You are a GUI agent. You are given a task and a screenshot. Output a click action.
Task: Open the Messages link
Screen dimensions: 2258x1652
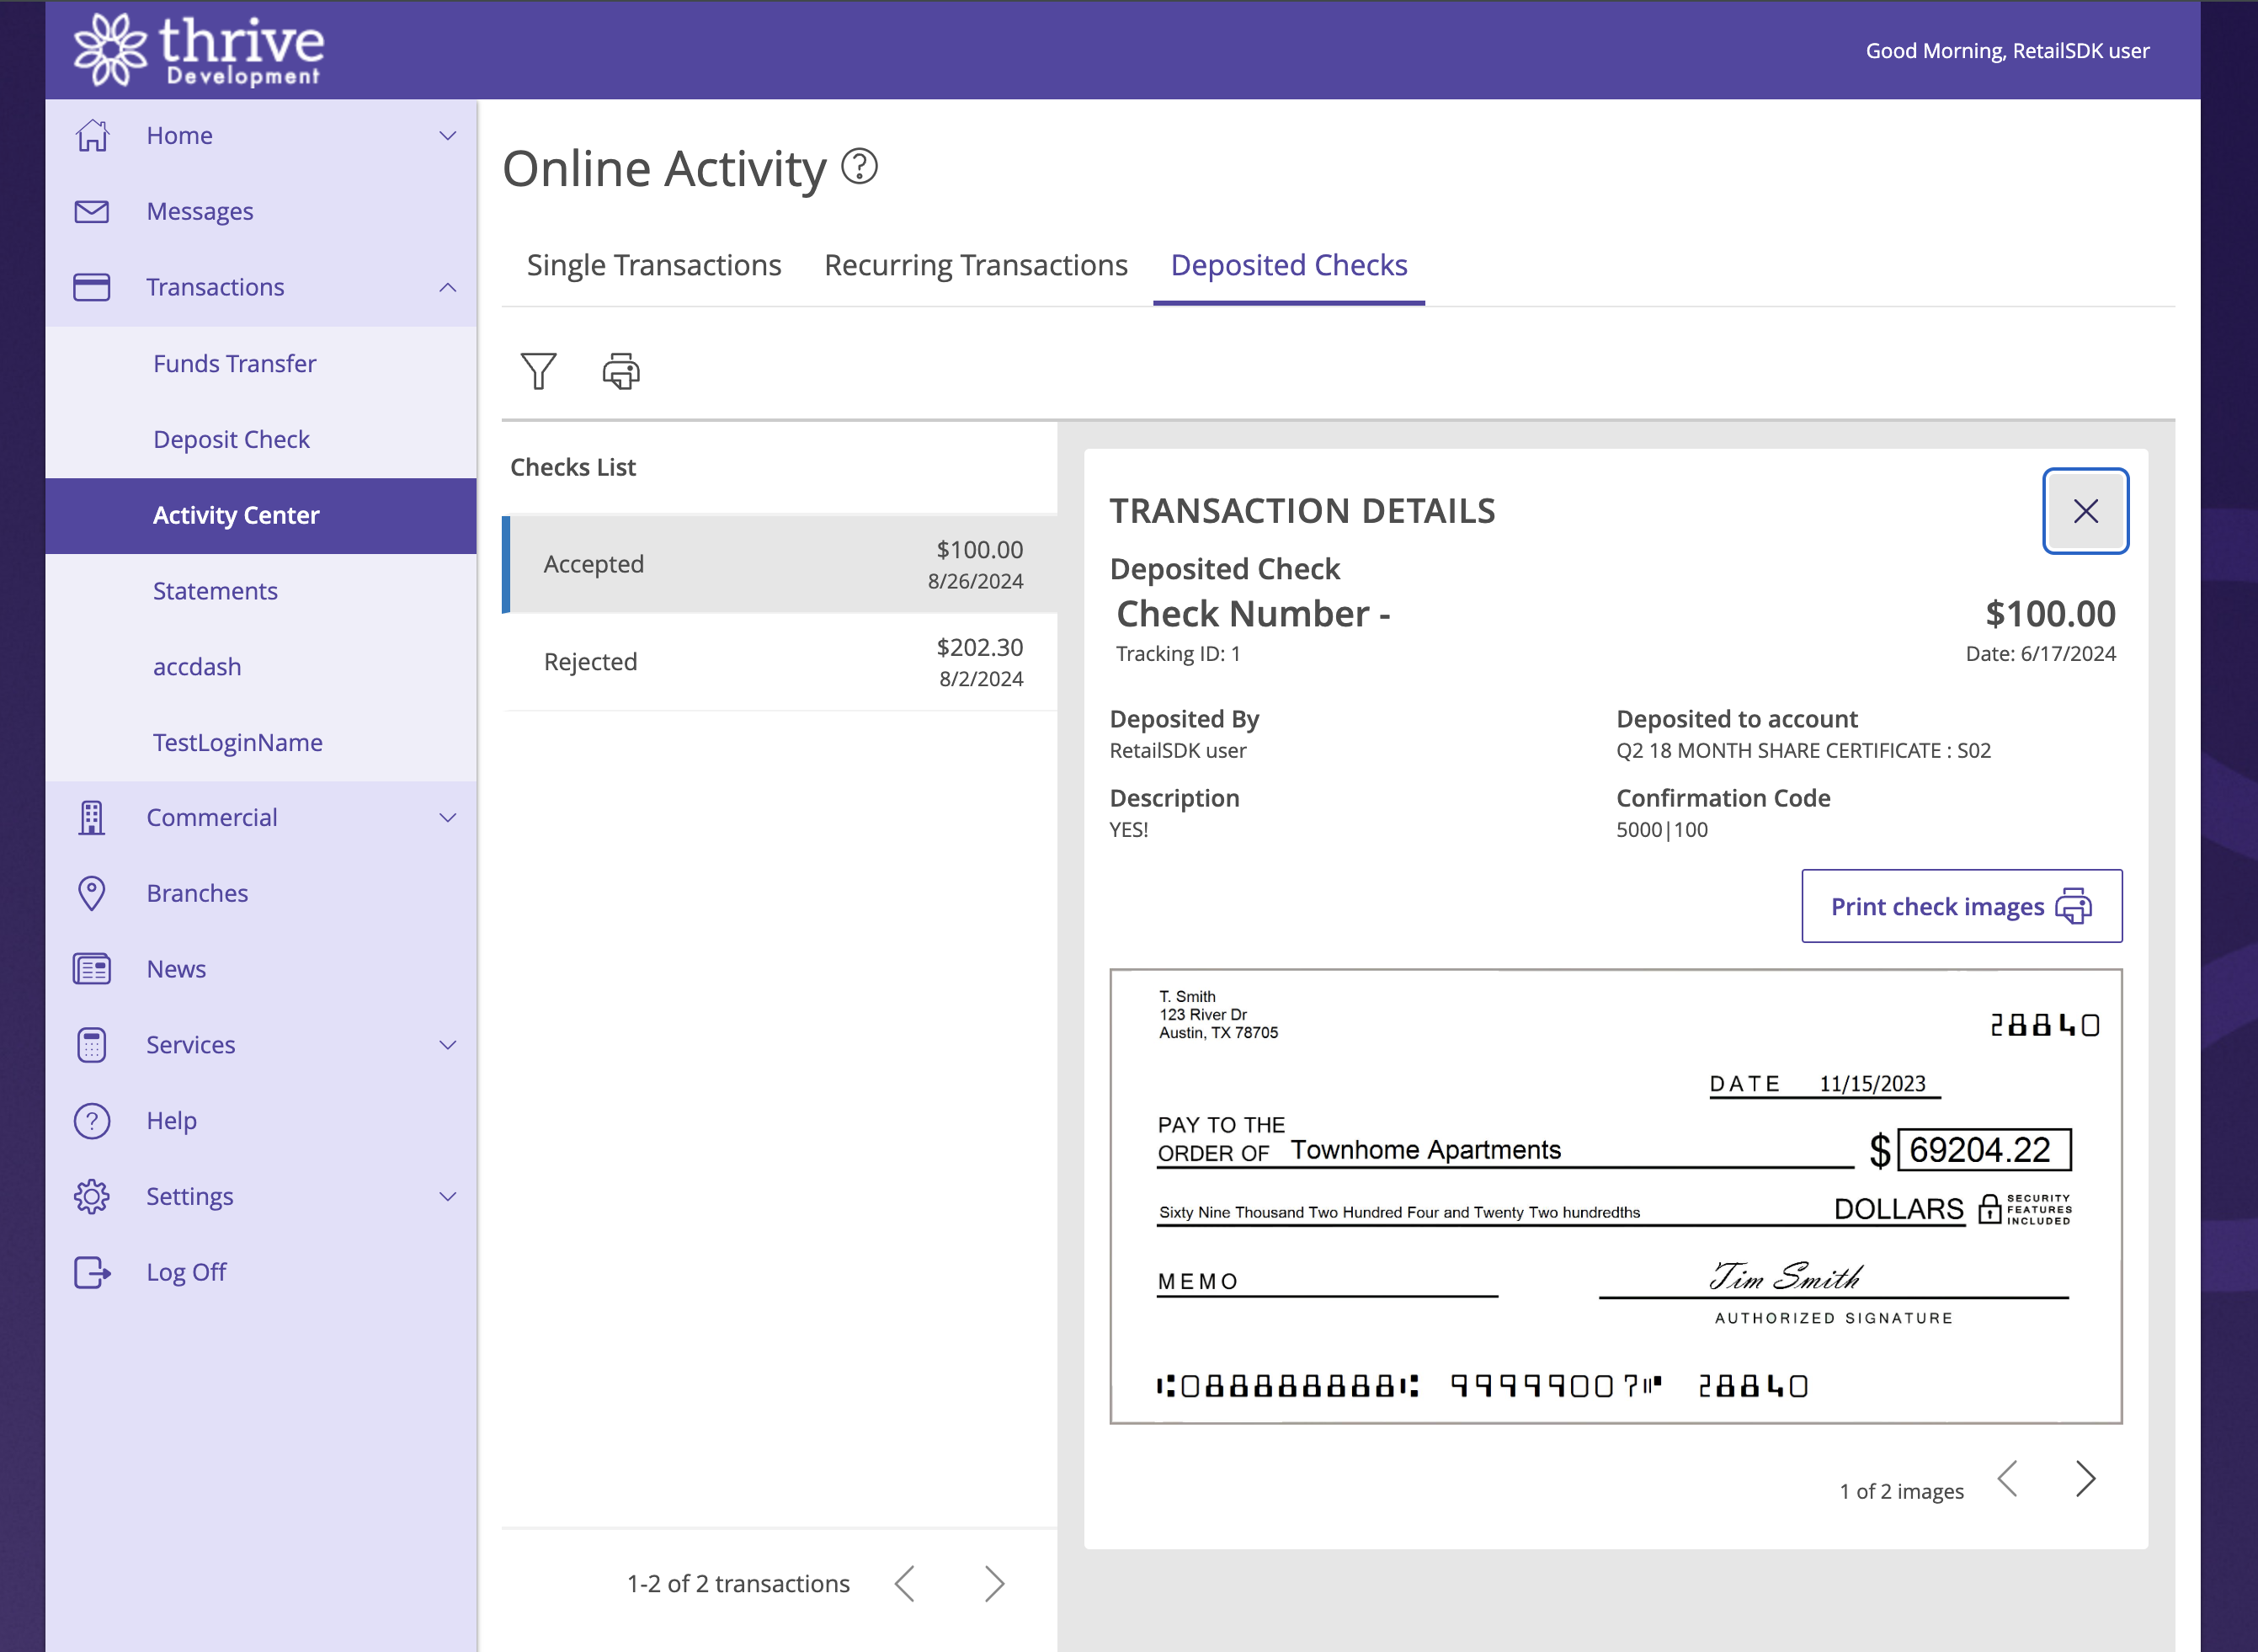pyautogui.click(x=200, y=211)
